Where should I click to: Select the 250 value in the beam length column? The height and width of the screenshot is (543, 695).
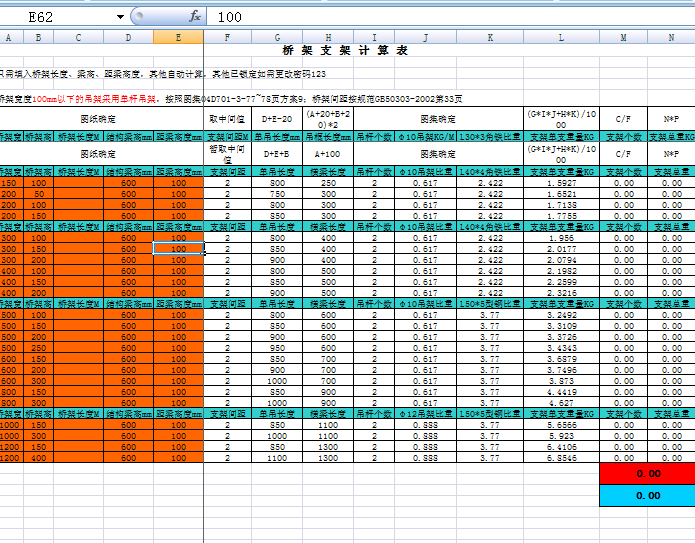328,183
